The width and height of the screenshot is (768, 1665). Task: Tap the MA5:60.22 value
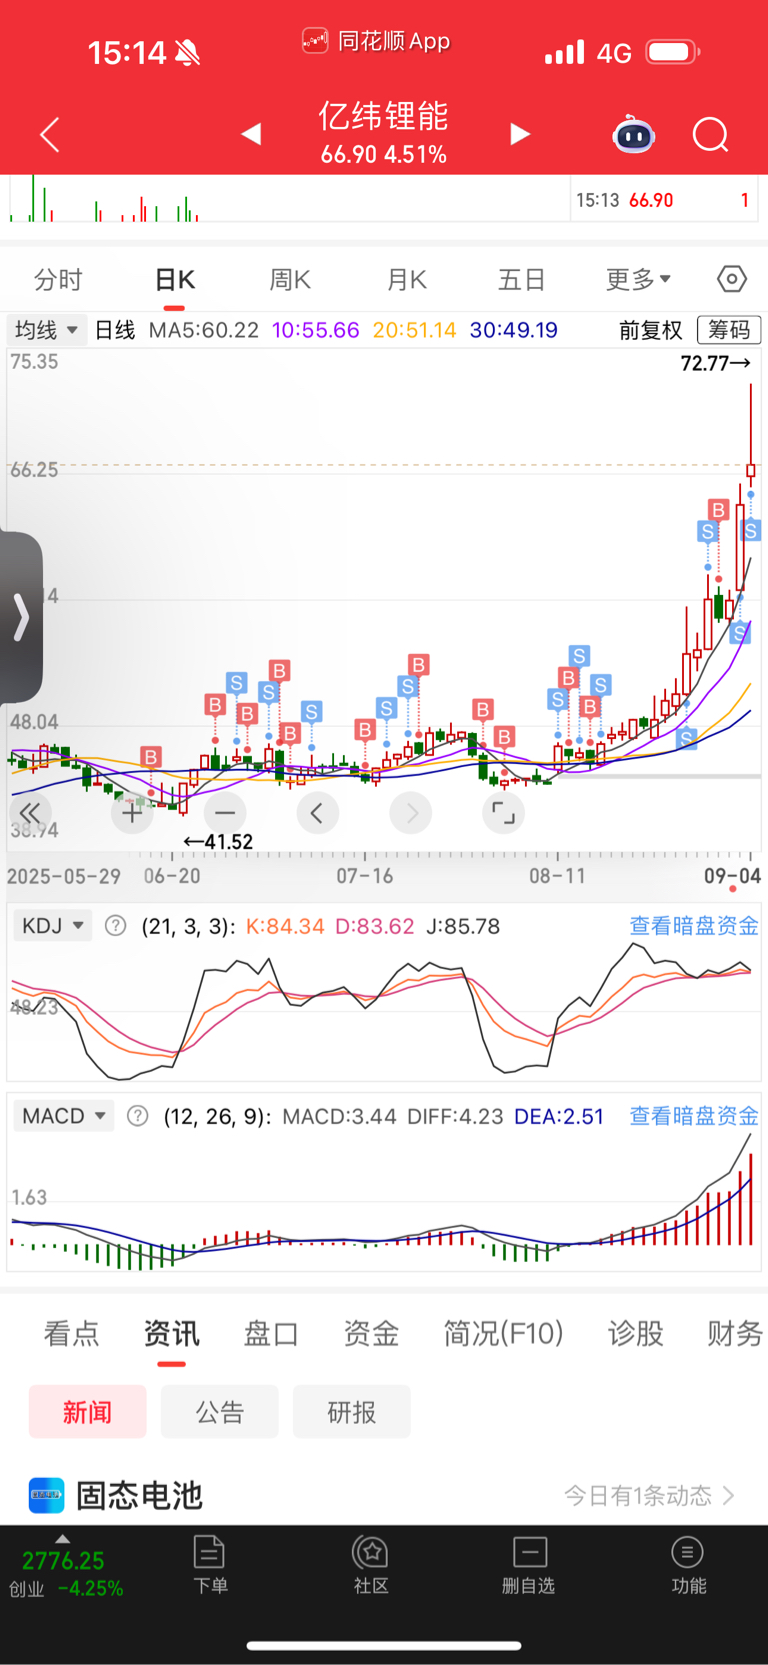[x=204, y=330]
